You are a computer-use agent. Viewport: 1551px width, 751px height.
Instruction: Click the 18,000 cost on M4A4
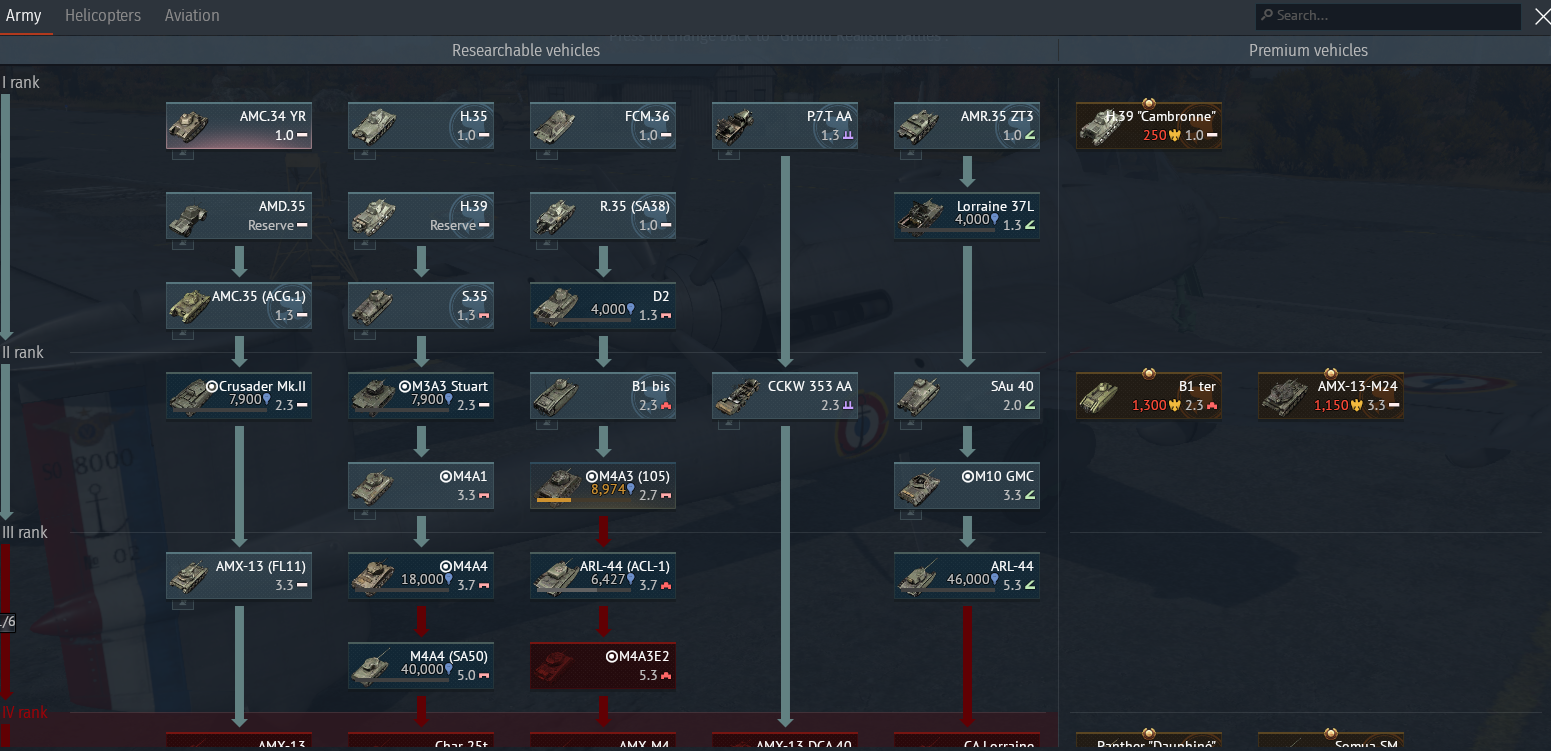click(x=422, y=579)
